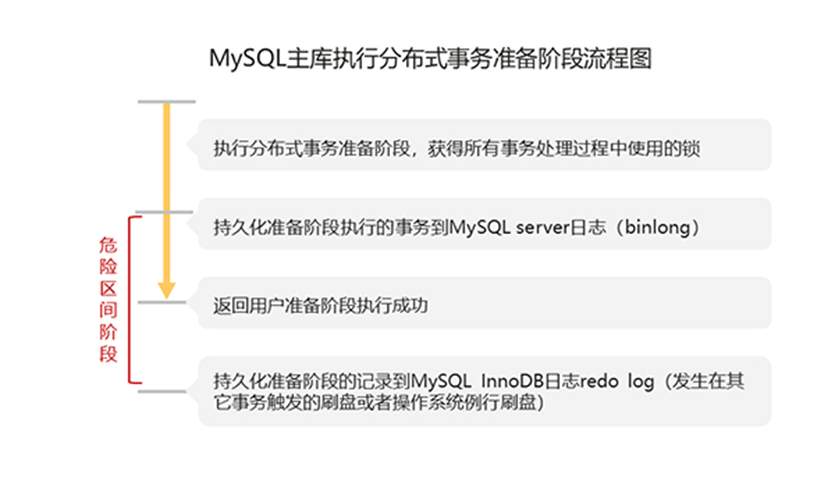
Task: Click the step box mentioning binlong
Action: 485,224
